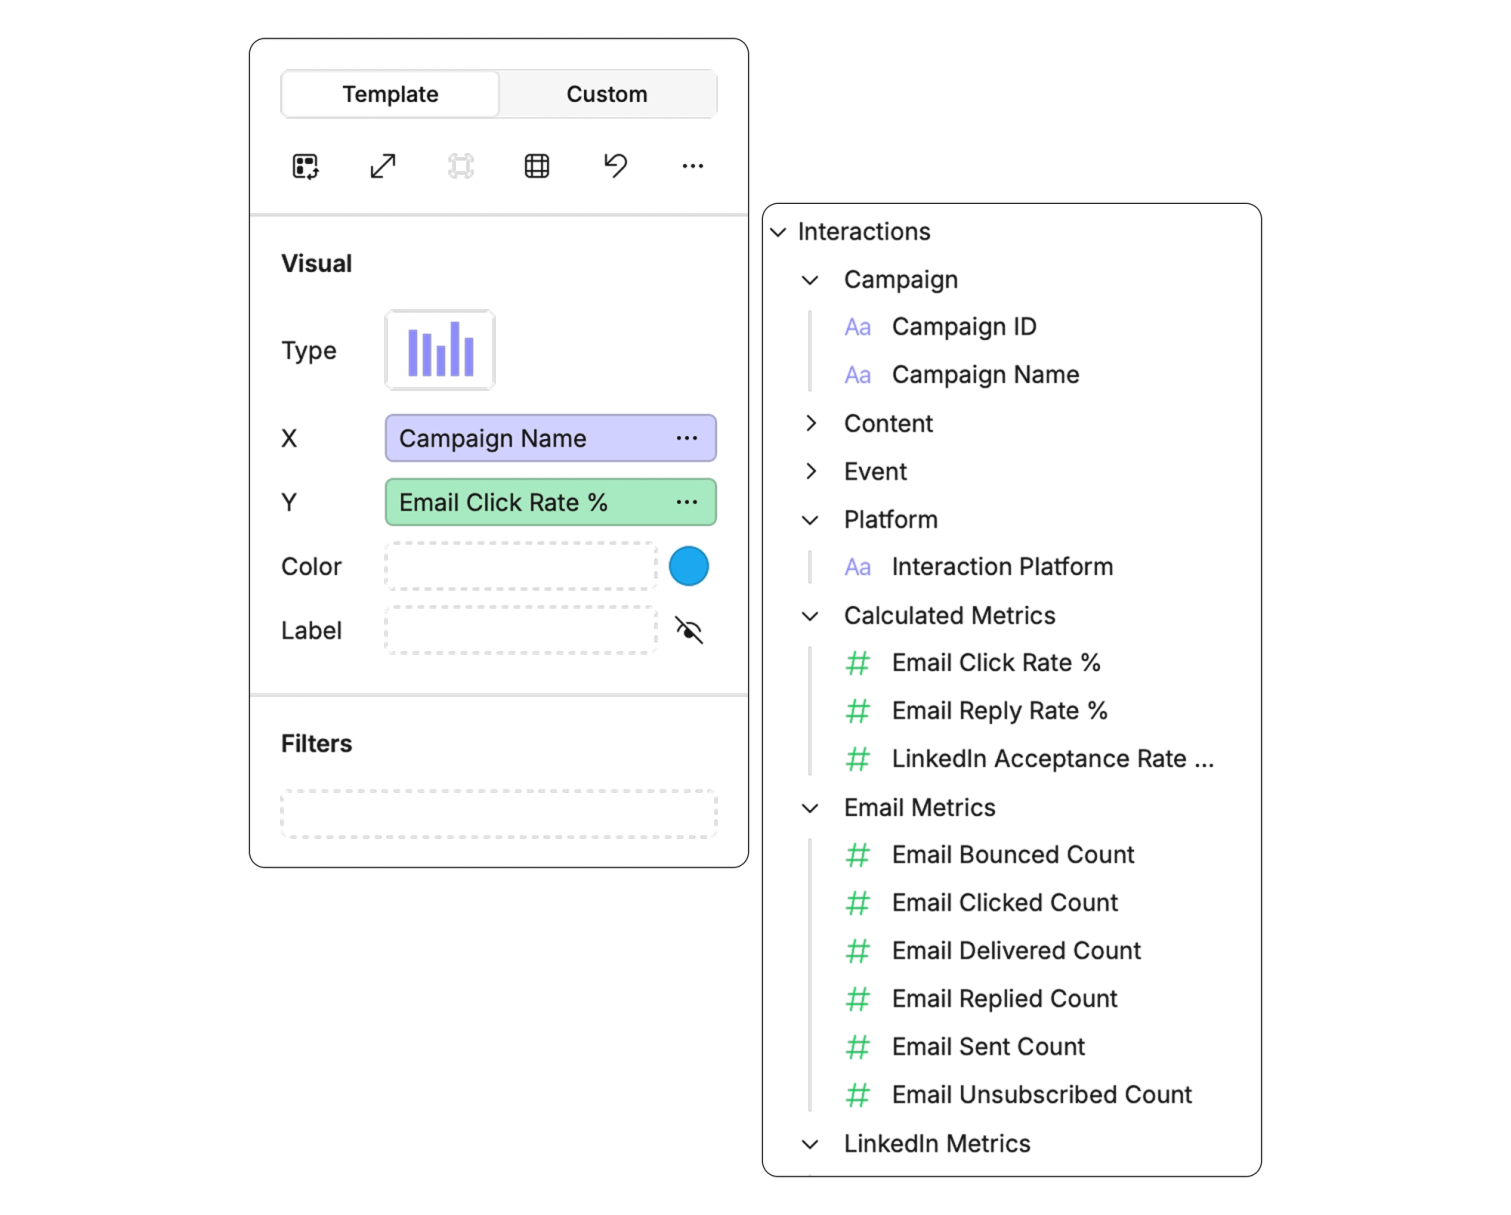Switch to table view using the grid icon
Image resolution: width=1511 pixels, height=1215 pixels.
click(x=536, y=166)
